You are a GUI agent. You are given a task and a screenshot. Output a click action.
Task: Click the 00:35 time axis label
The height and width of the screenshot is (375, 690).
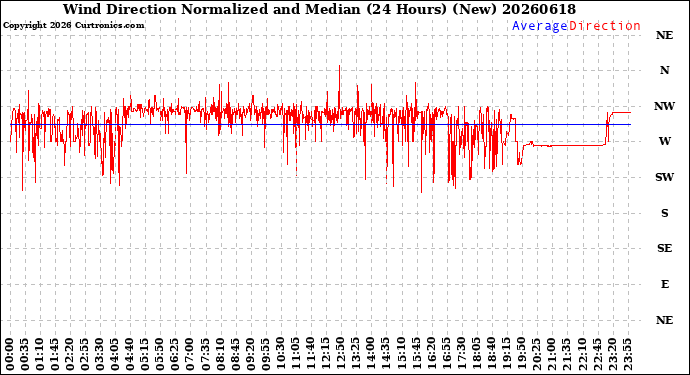tap(25, 355)
